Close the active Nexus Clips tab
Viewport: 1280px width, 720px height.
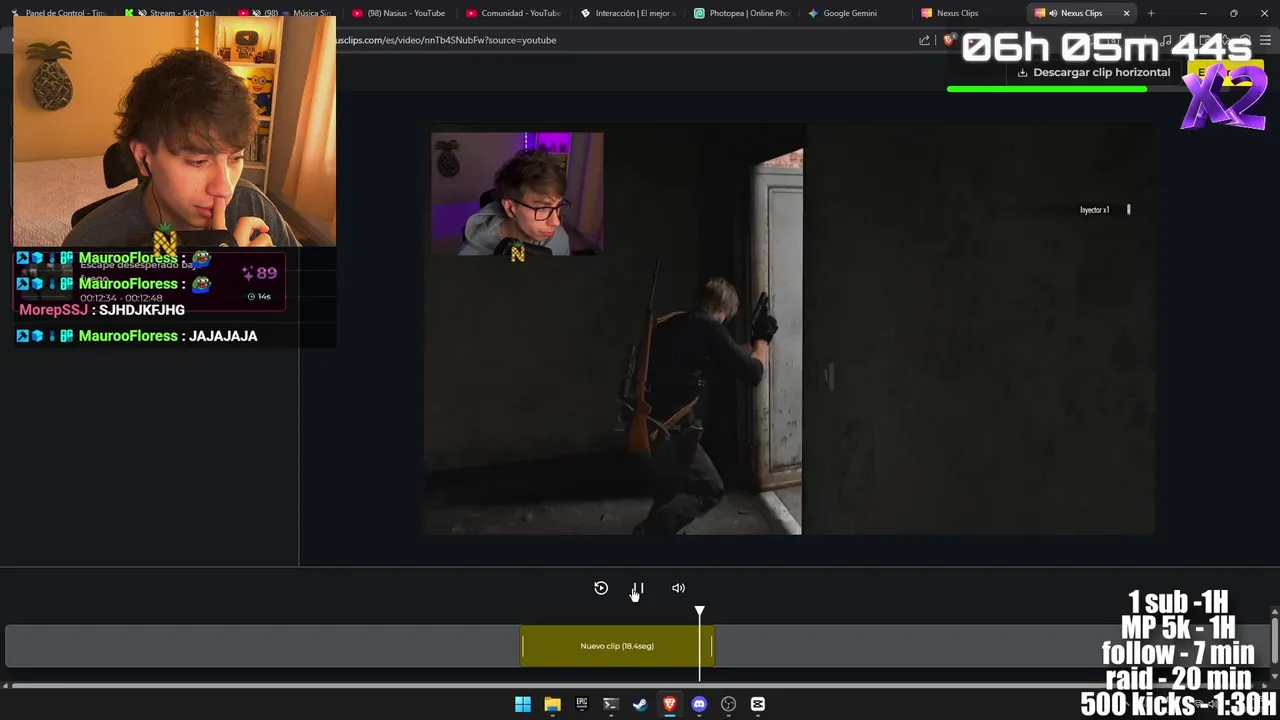1126,13
